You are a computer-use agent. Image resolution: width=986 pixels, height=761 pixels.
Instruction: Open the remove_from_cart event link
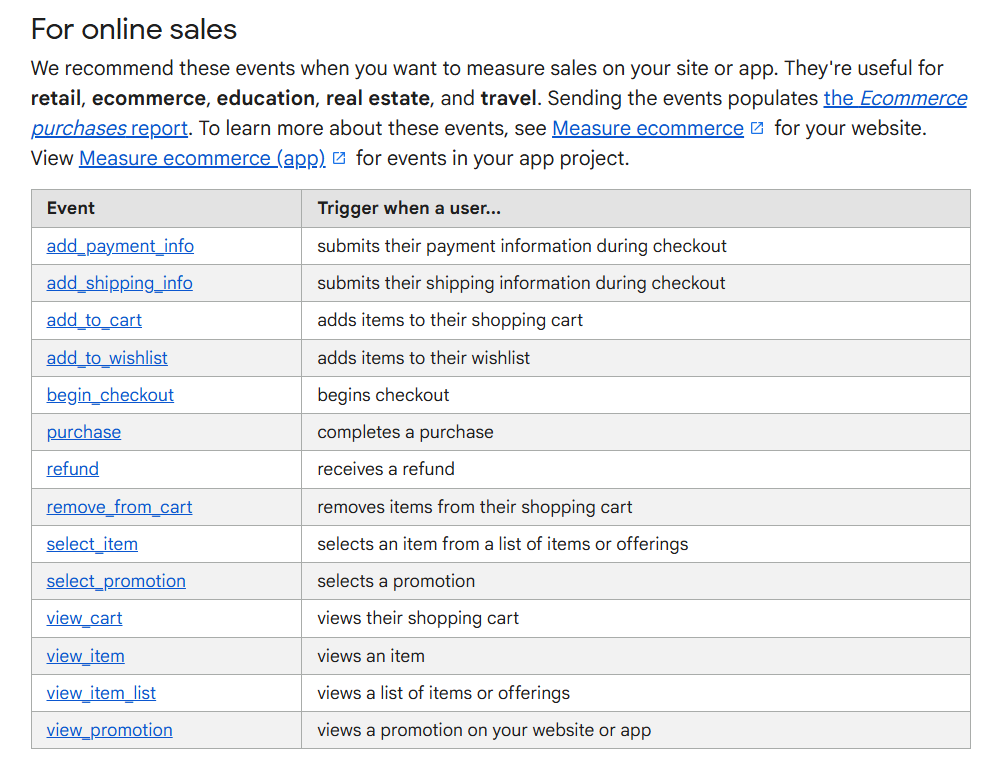click(x=119, y=507)
